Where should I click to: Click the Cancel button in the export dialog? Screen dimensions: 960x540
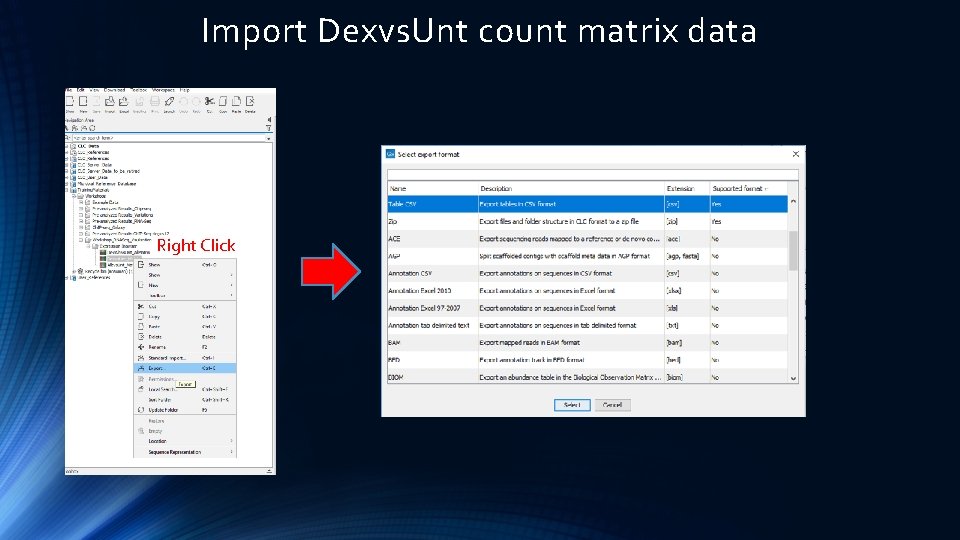[x=612, y=405]
